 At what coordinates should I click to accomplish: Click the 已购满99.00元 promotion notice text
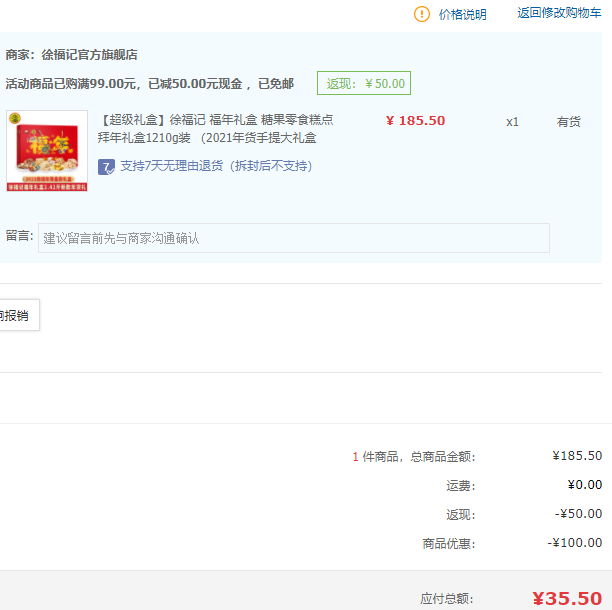(150, 84)
